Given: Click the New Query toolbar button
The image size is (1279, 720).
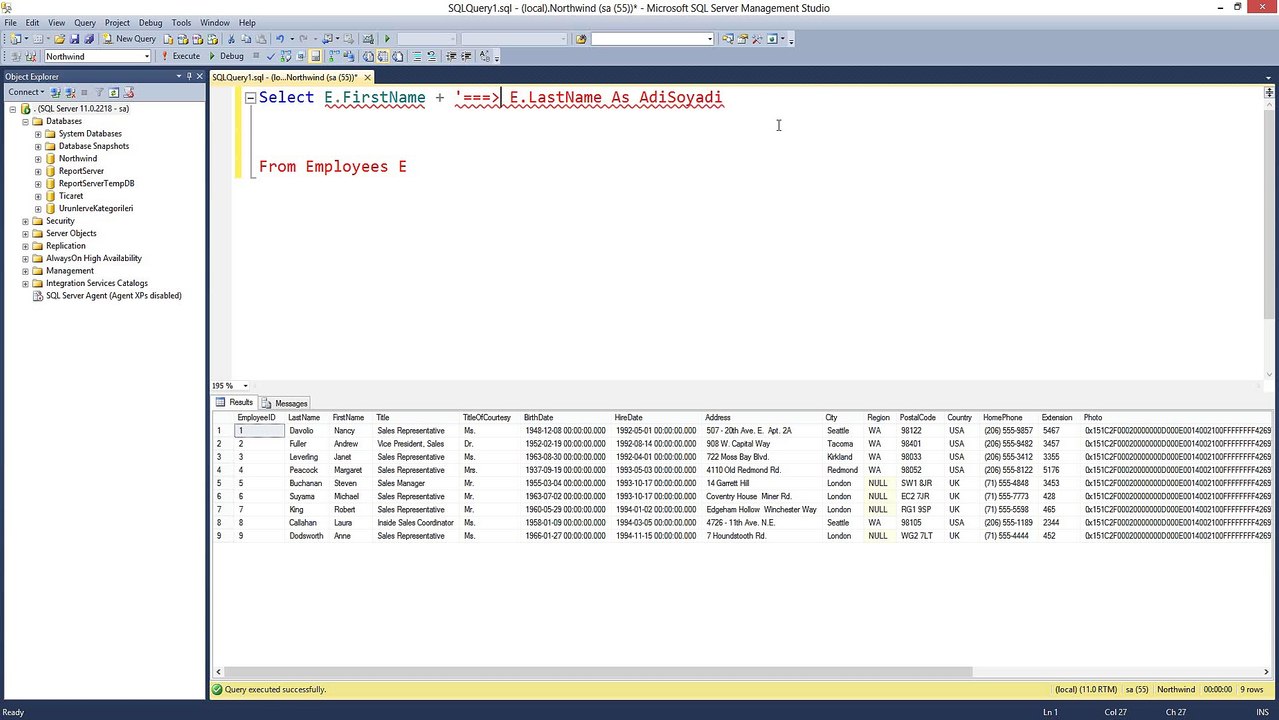Looking at the screenshot, I should [130, 39].
